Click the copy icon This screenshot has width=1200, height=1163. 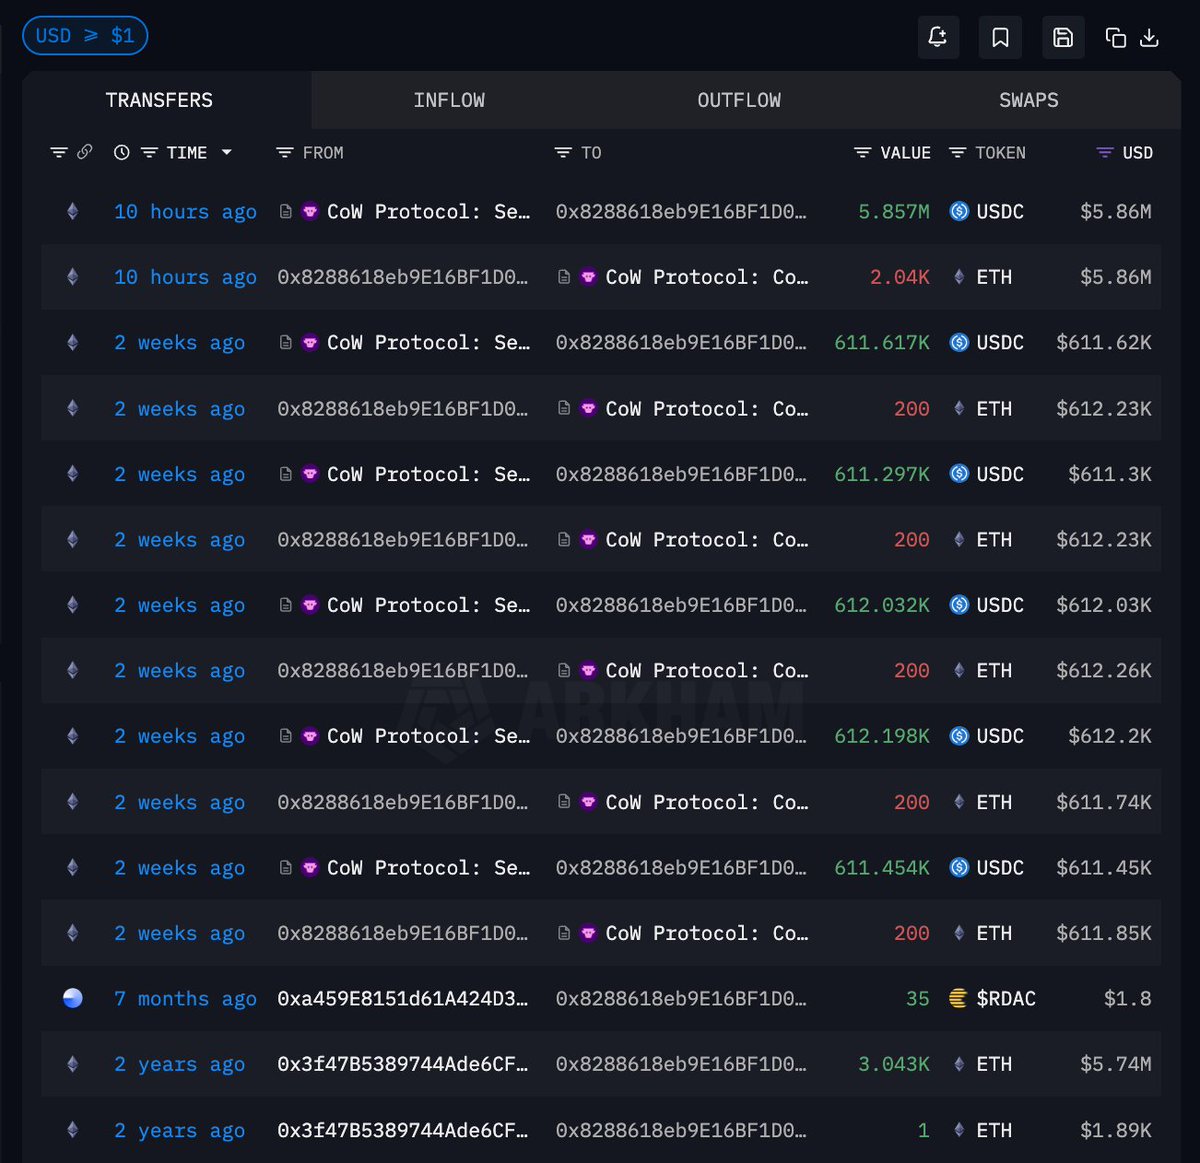click(x=1115, y=38)
